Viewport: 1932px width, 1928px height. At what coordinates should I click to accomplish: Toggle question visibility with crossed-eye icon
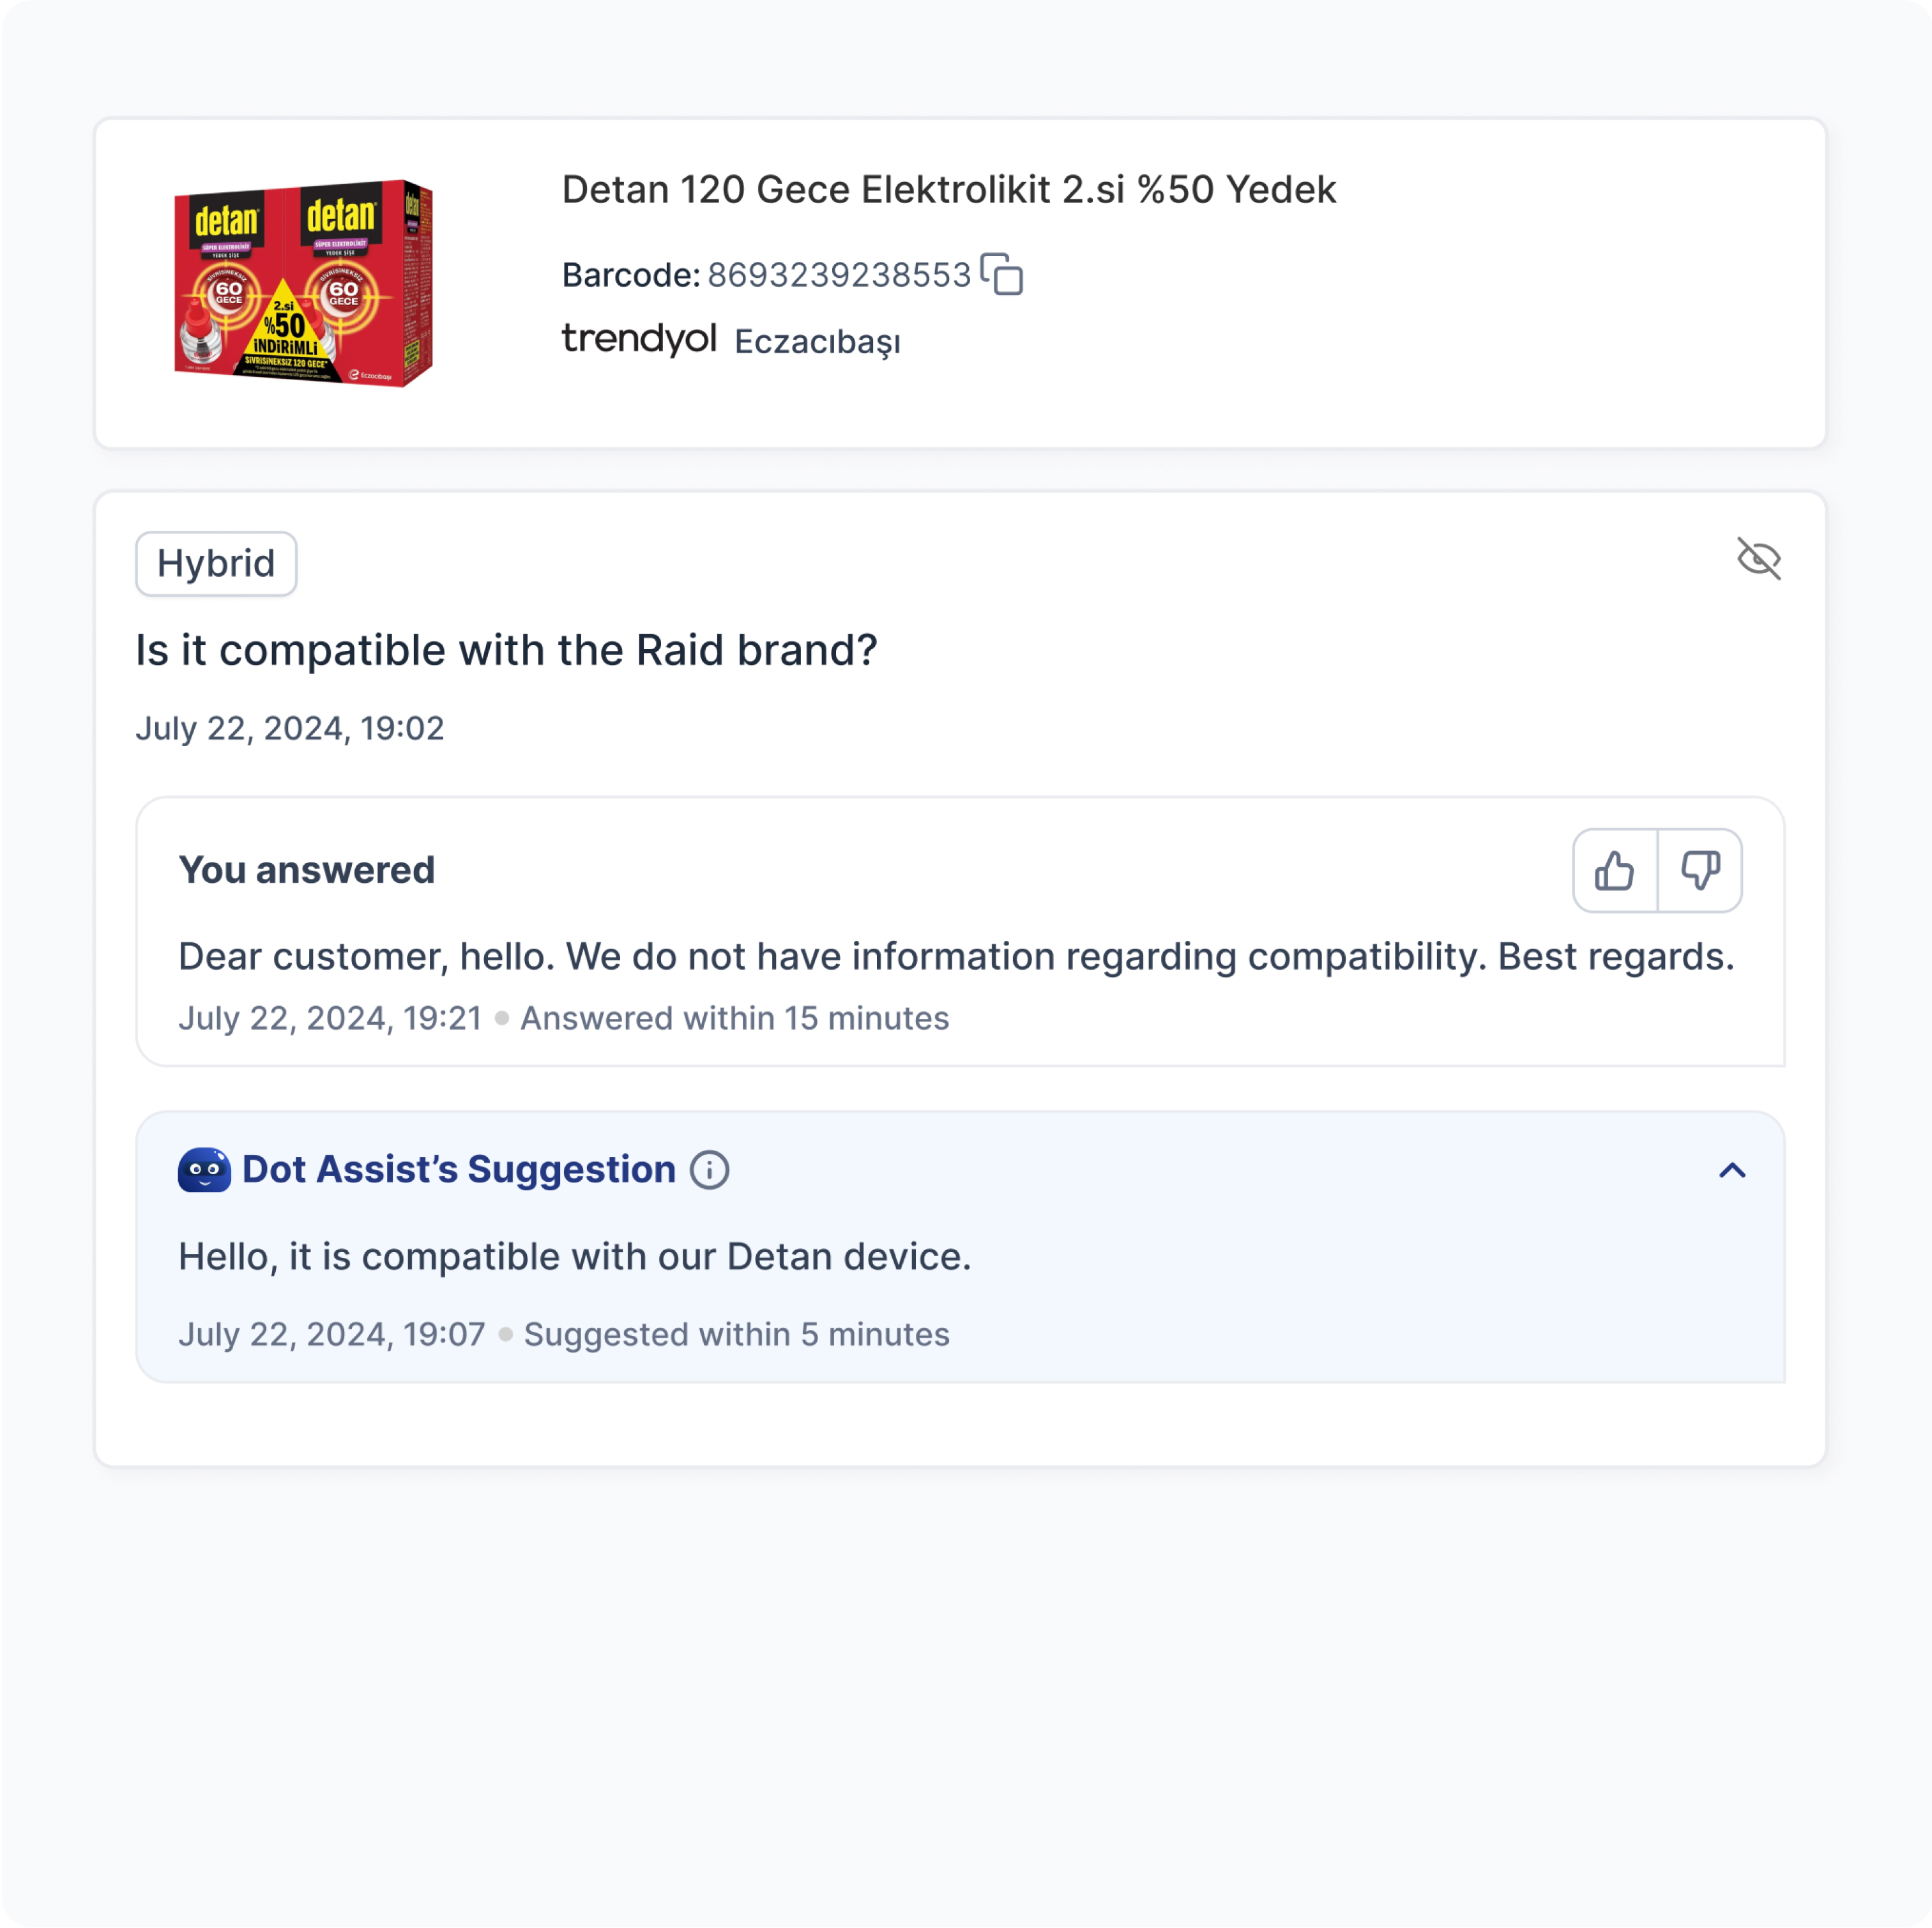click(1759, 558)
